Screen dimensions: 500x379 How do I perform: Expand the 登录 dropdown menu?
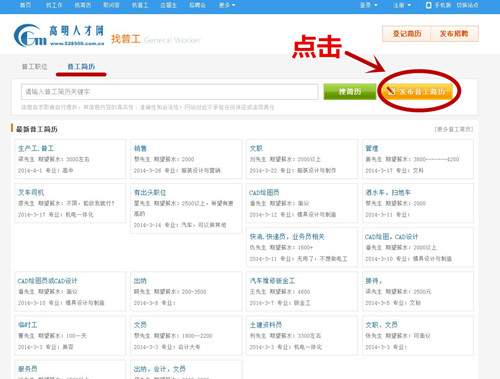pyautogui.click(x=369, y=5)
